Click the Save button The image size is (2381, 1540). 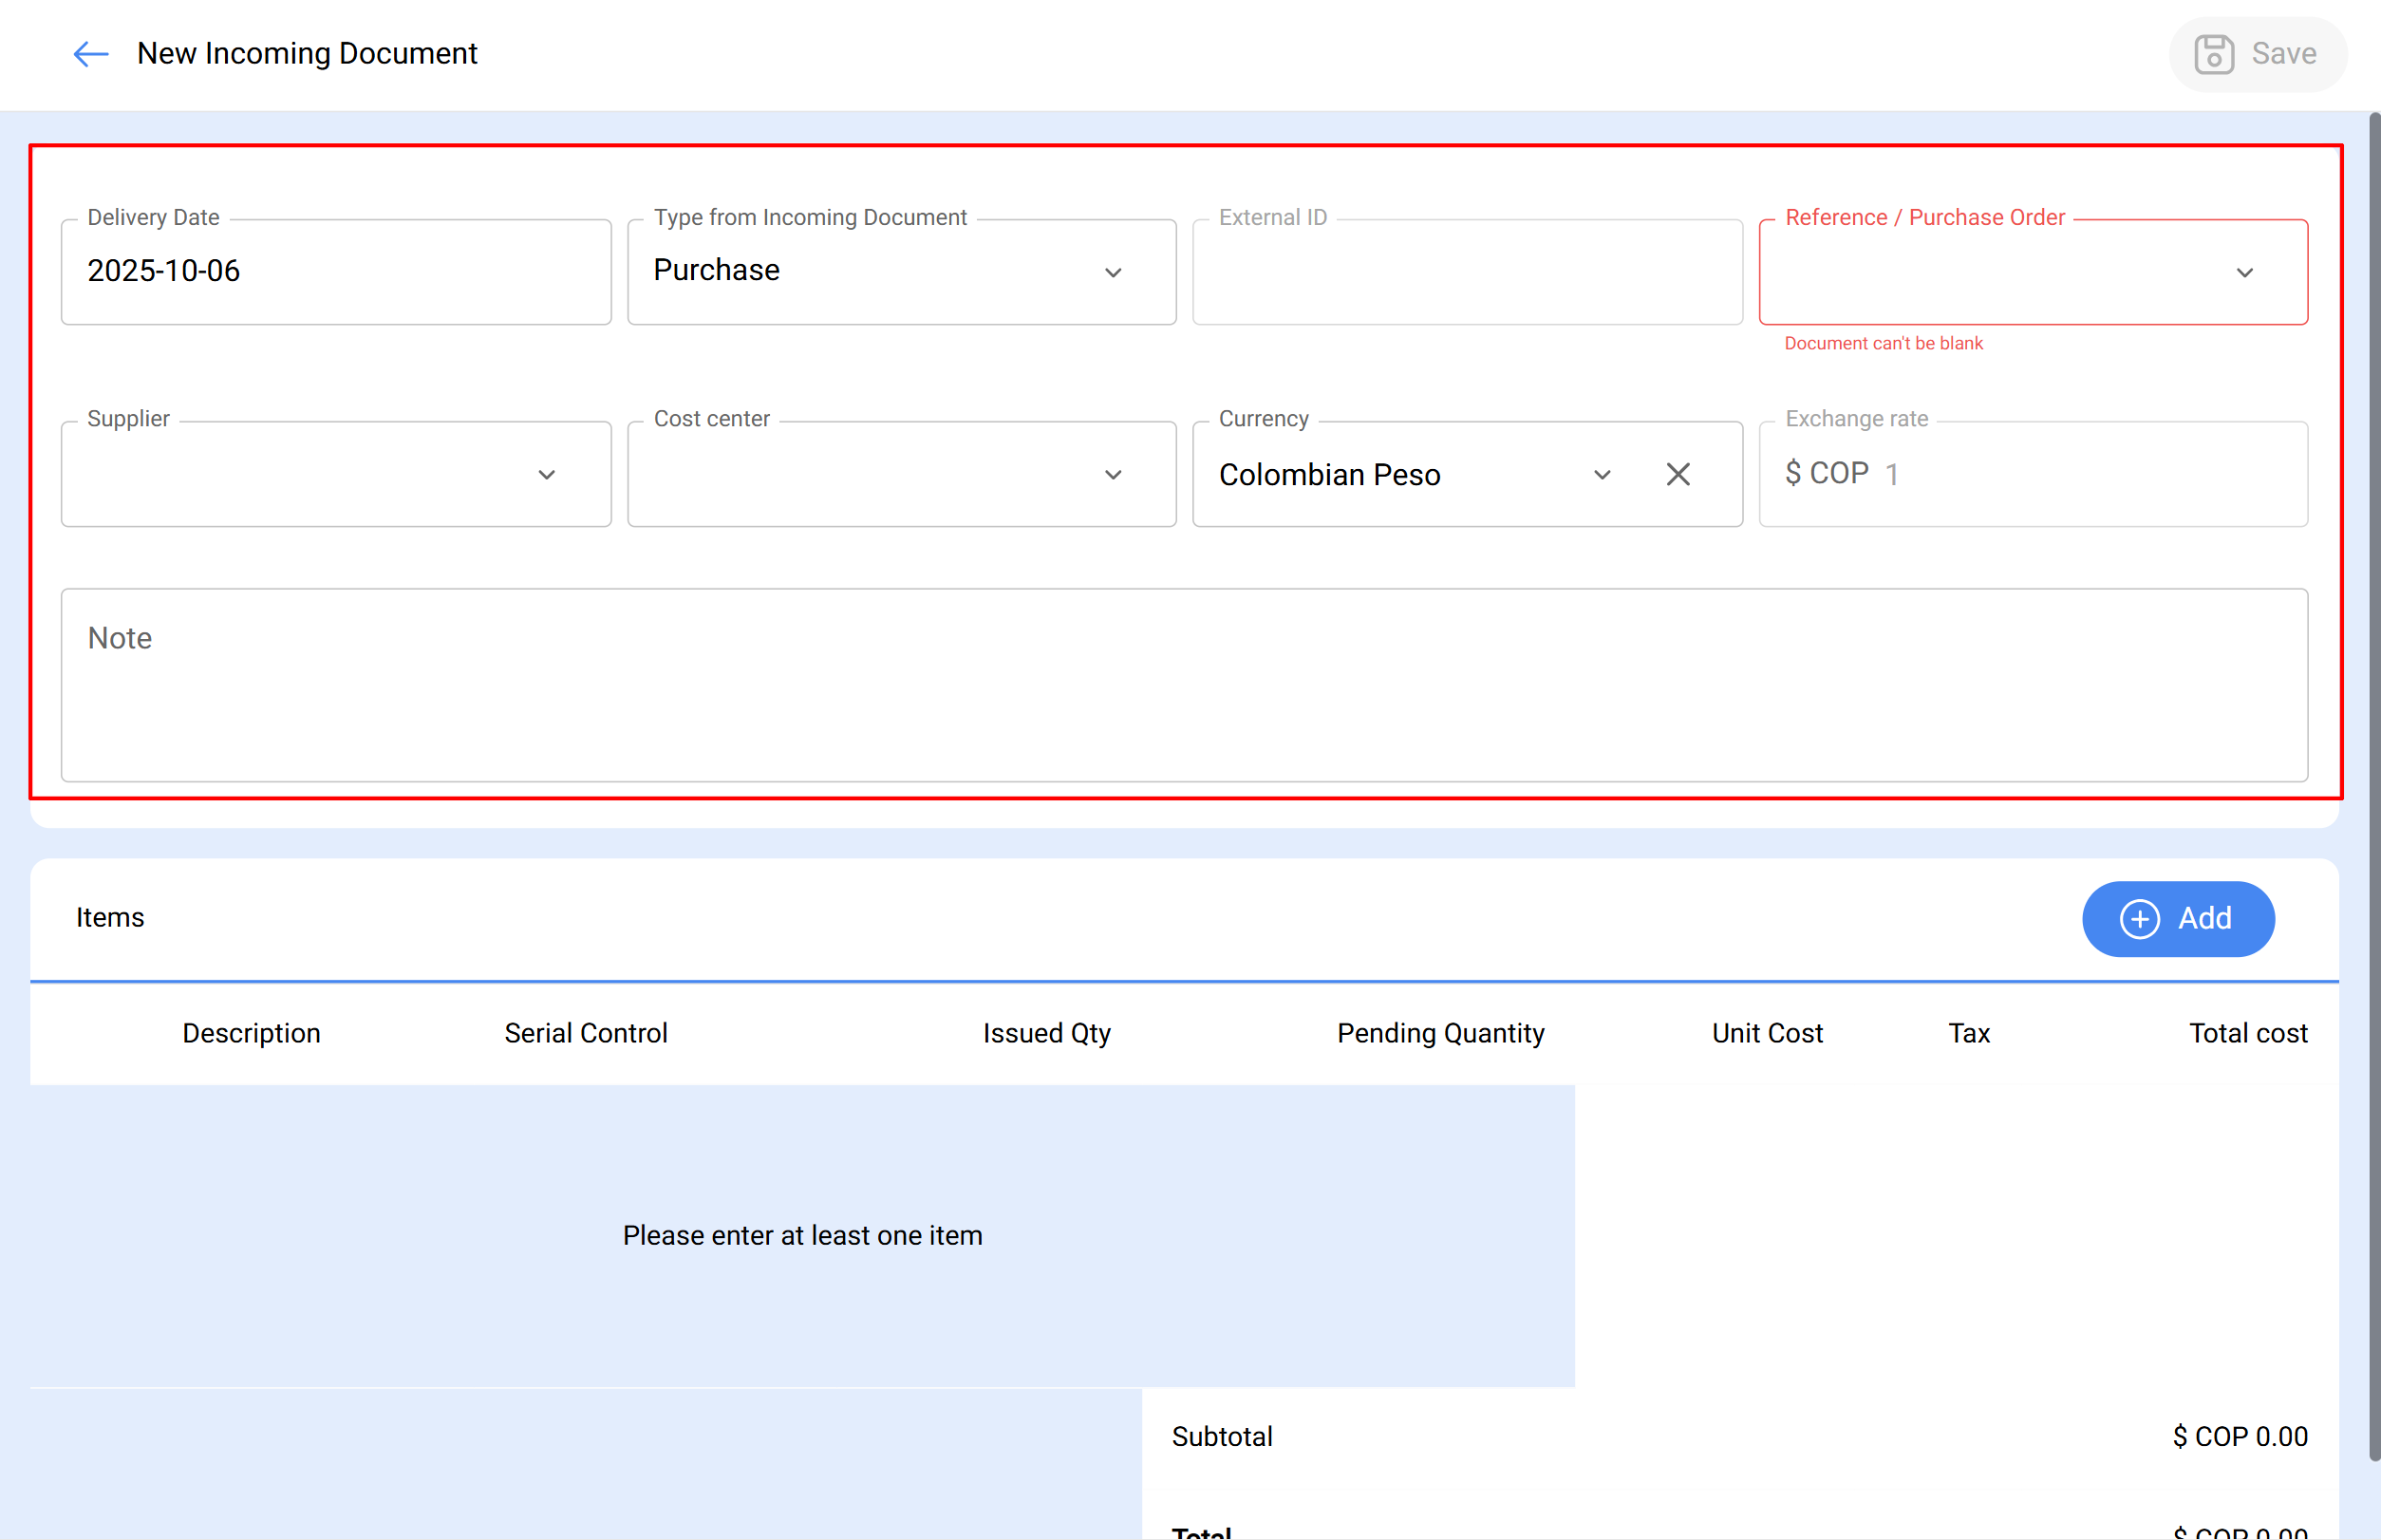(x=2258, y=54)
